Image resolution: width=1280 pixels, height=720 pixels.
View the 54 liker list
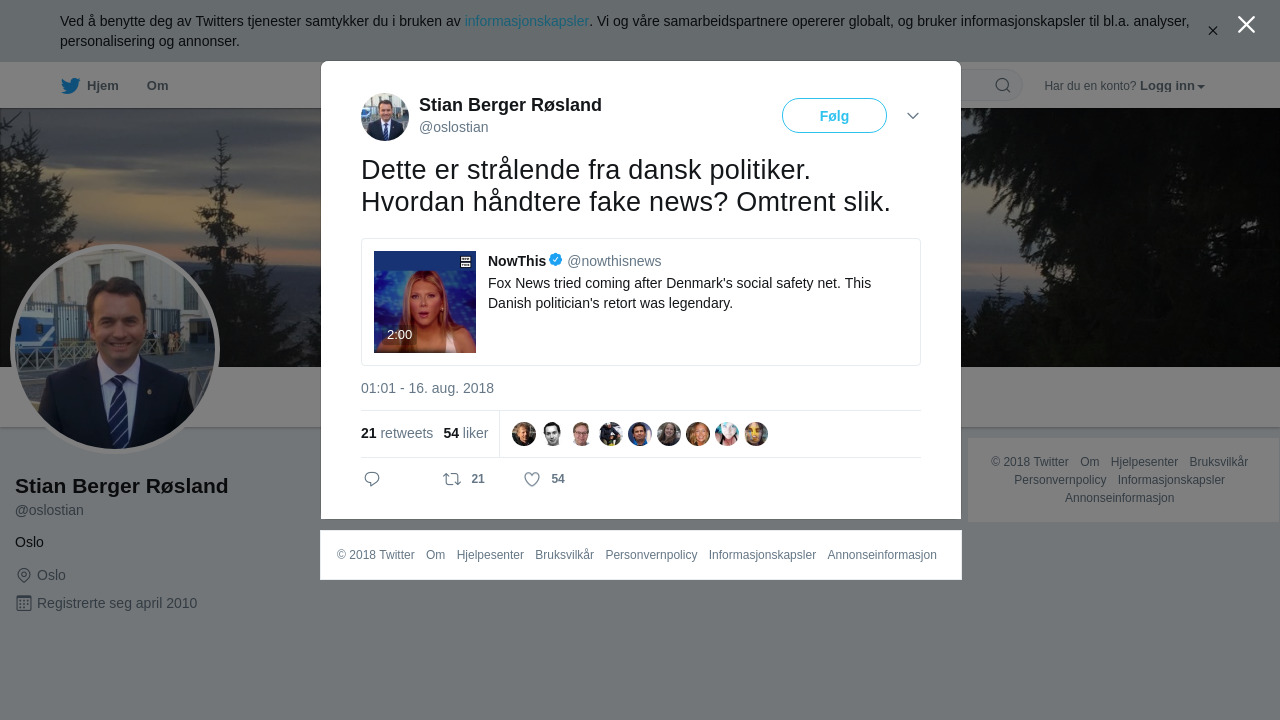click(466, 433)
